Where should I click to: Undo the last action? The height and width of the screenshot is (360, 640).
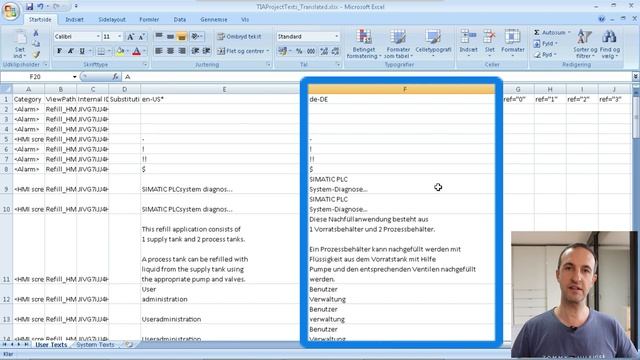40,7
